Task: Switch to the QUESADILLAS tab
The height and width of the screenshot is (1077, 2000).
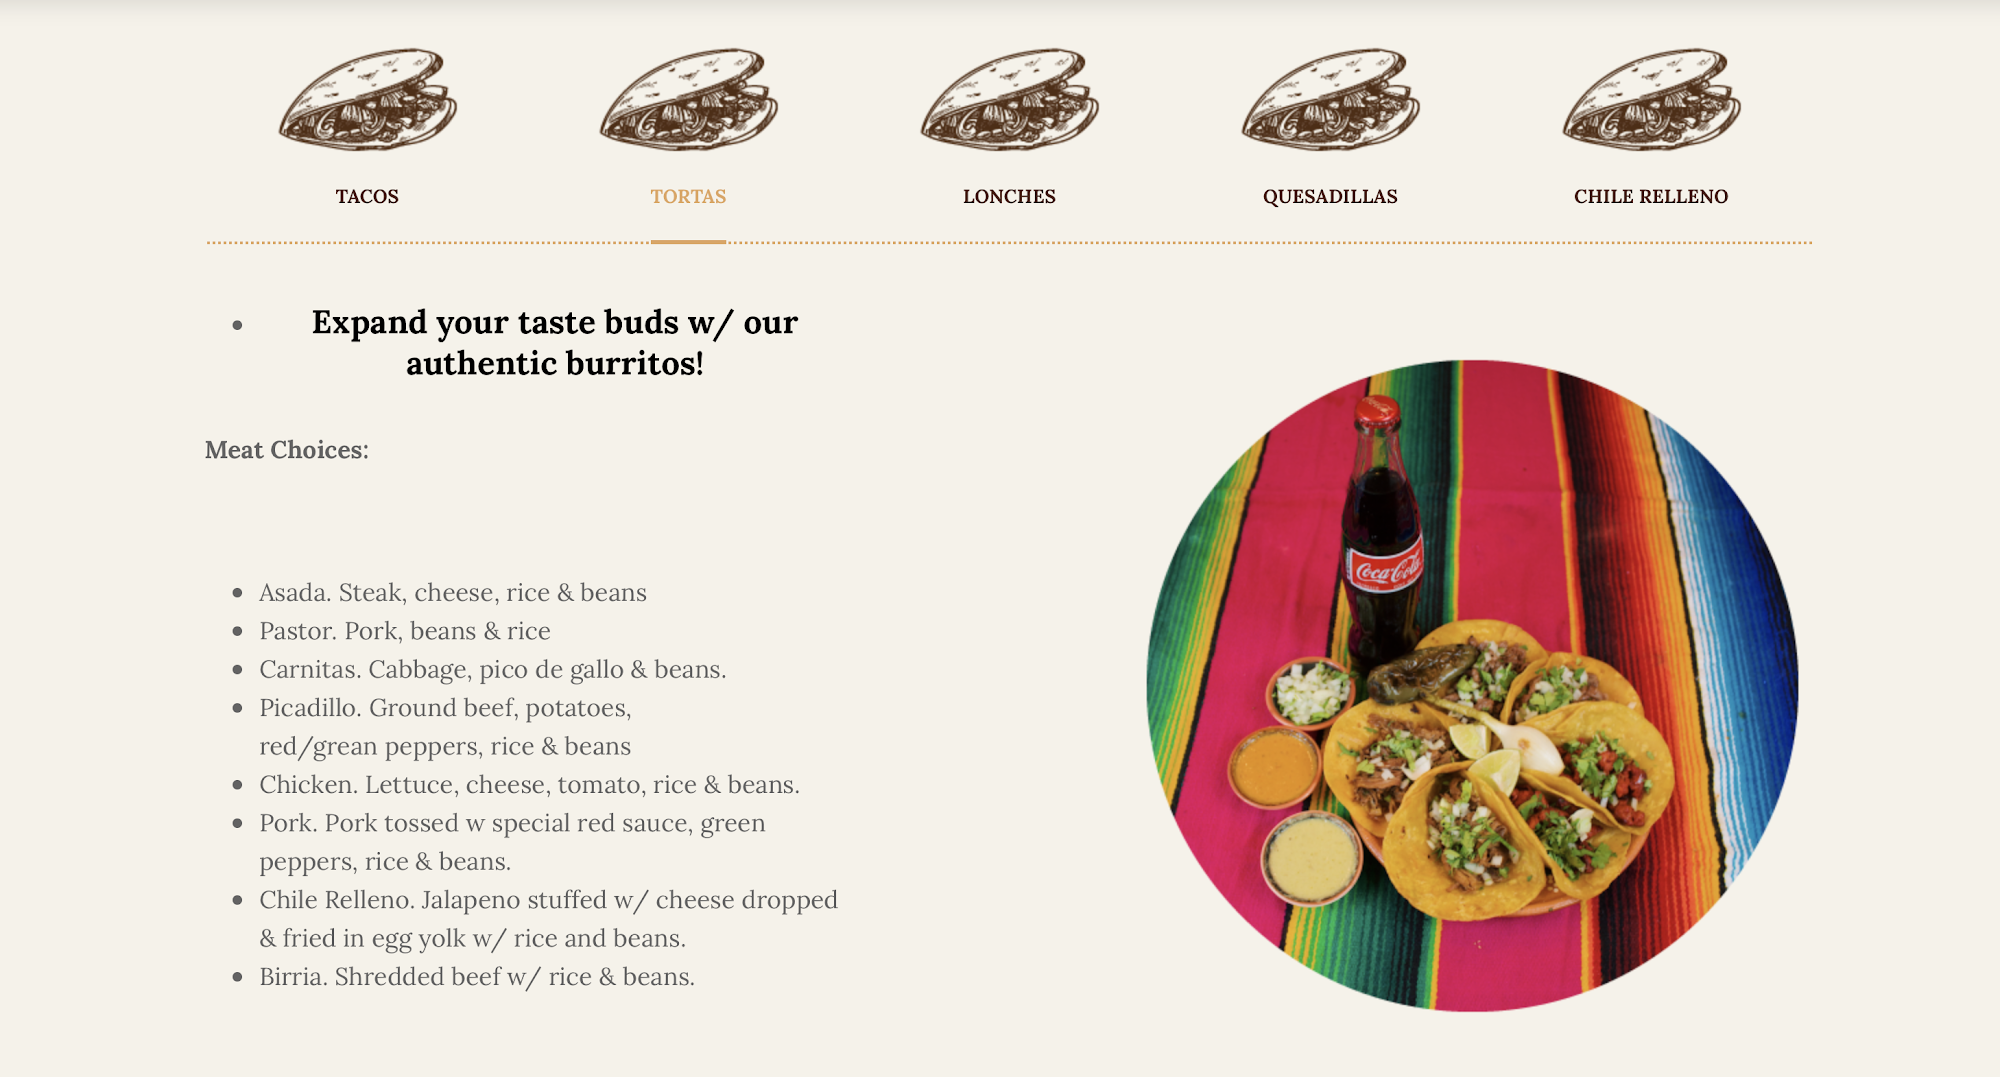Action: (x=1330, y=196)
